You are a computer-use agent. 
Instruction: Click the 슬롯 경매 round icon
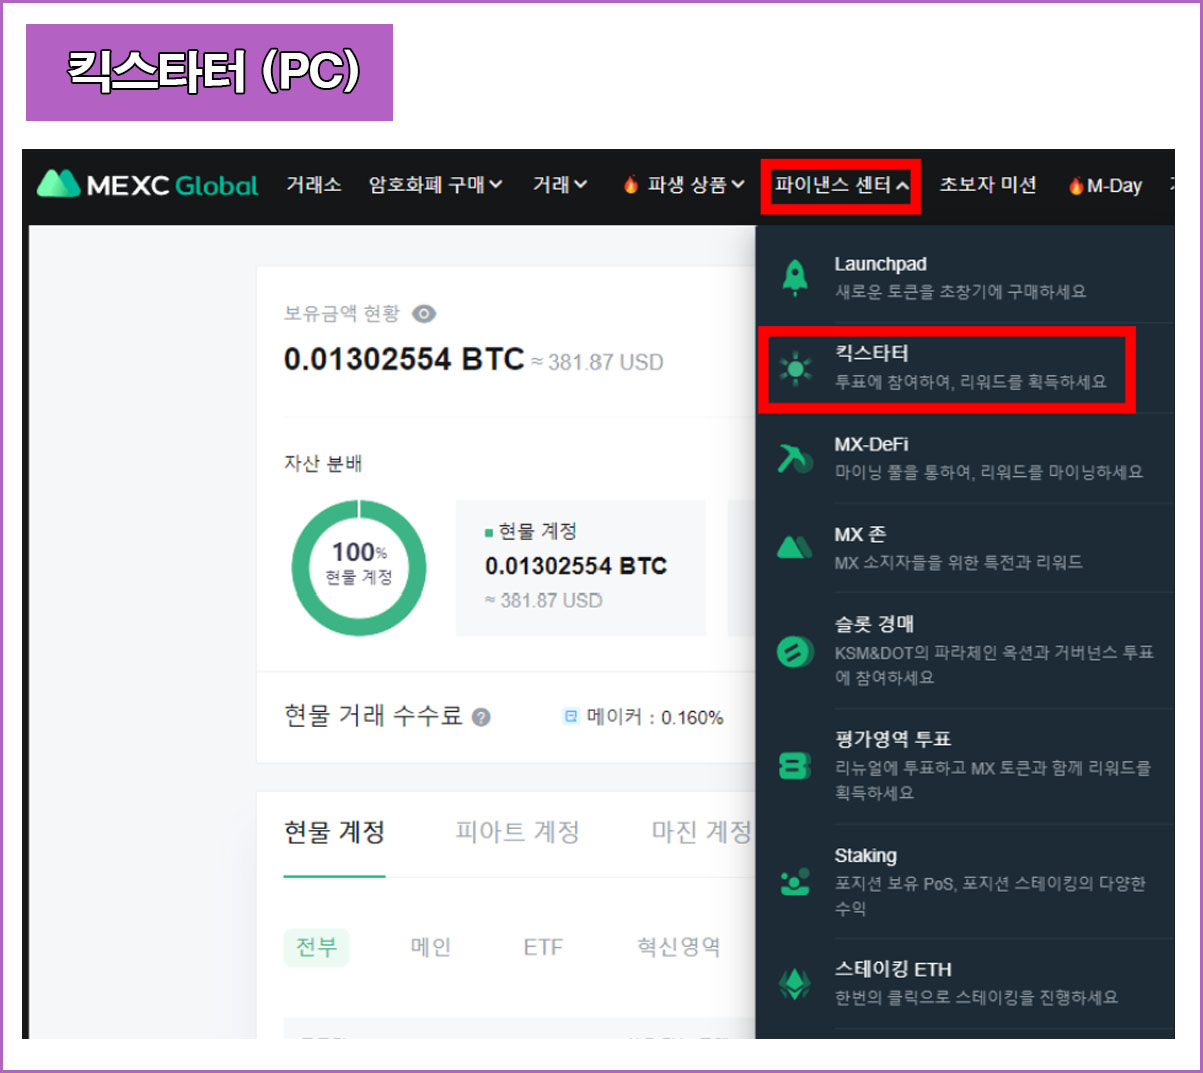click(795, 651)
